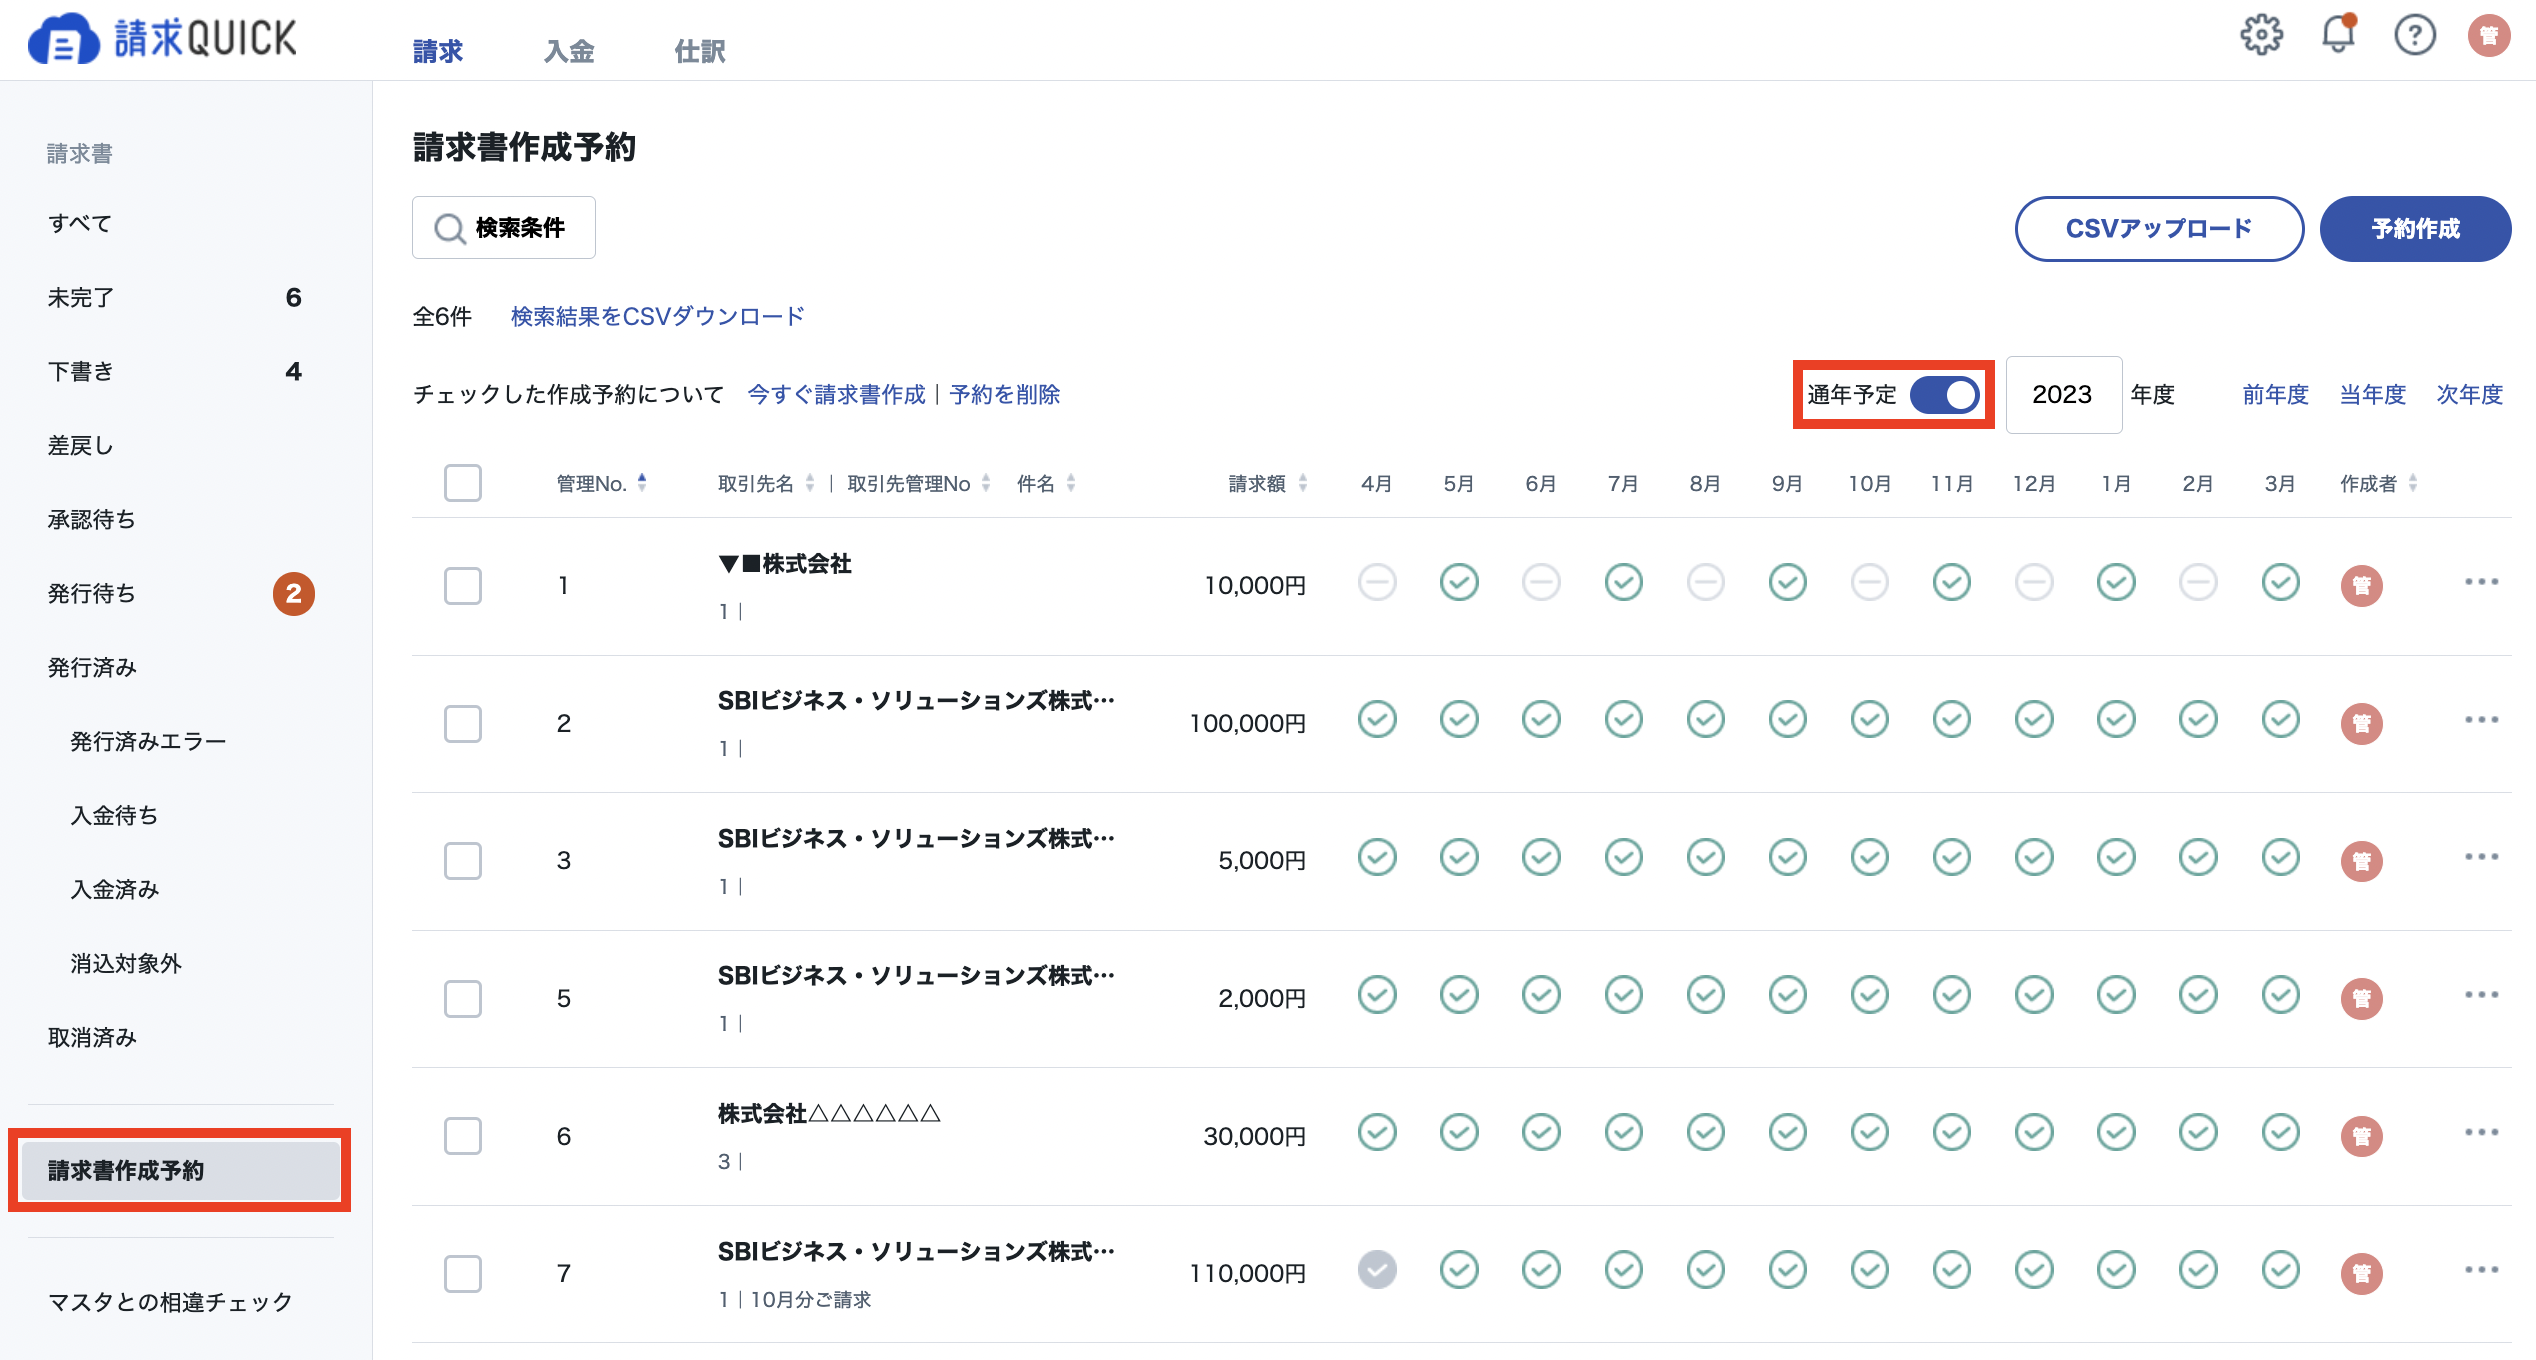The height and width of the screenshot is (1360, 2536).
Task: Click the 9月 check icon in row 7
Action: coord(1787,1270)
